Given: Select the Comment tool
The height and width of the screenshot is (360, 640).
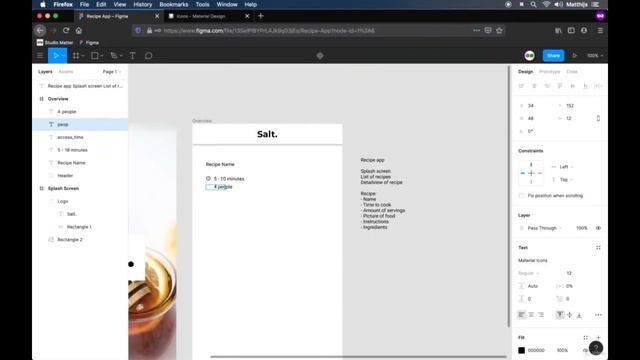Looking at the screenshot, I should pyautogui.click(x=149, y=56).
